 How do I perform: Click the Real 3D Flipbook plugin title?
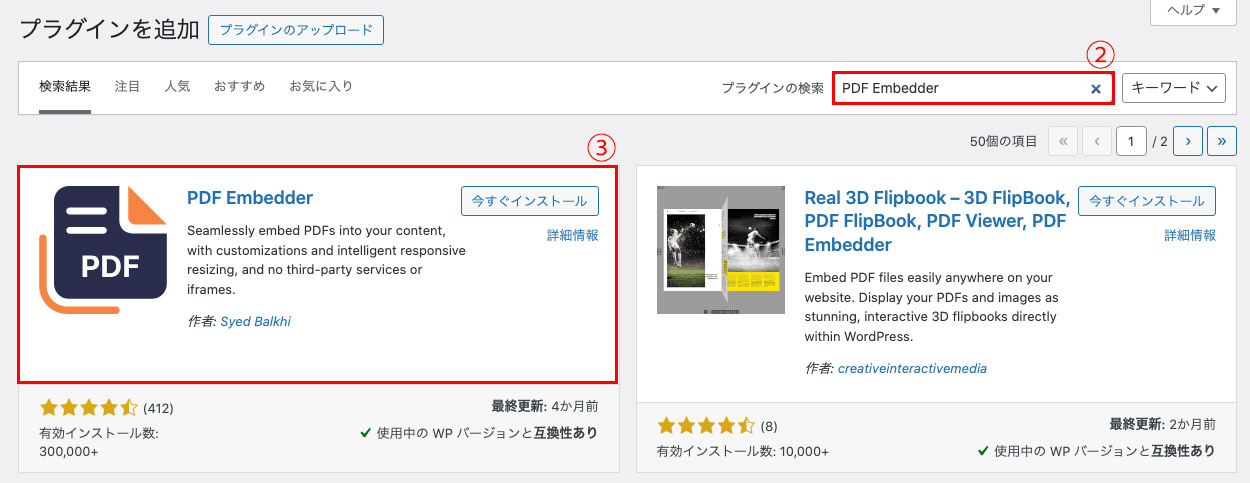[x=937, y=221]
